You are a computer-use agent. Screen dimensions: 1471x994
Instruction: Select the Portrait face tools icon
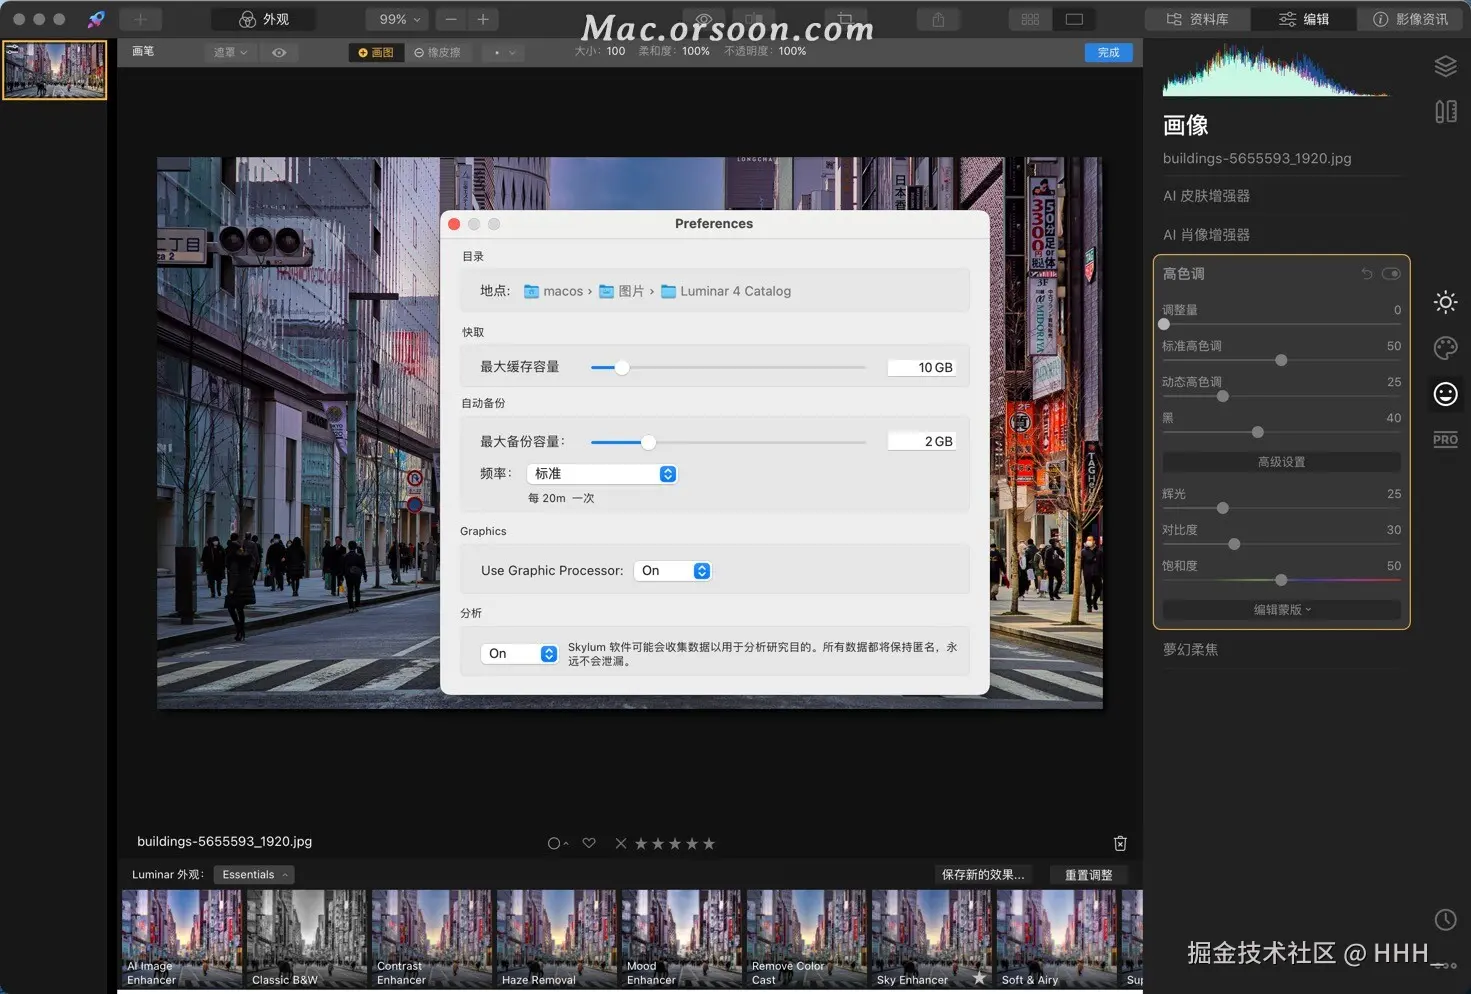pyautogui.click(x=1445, y=394)
